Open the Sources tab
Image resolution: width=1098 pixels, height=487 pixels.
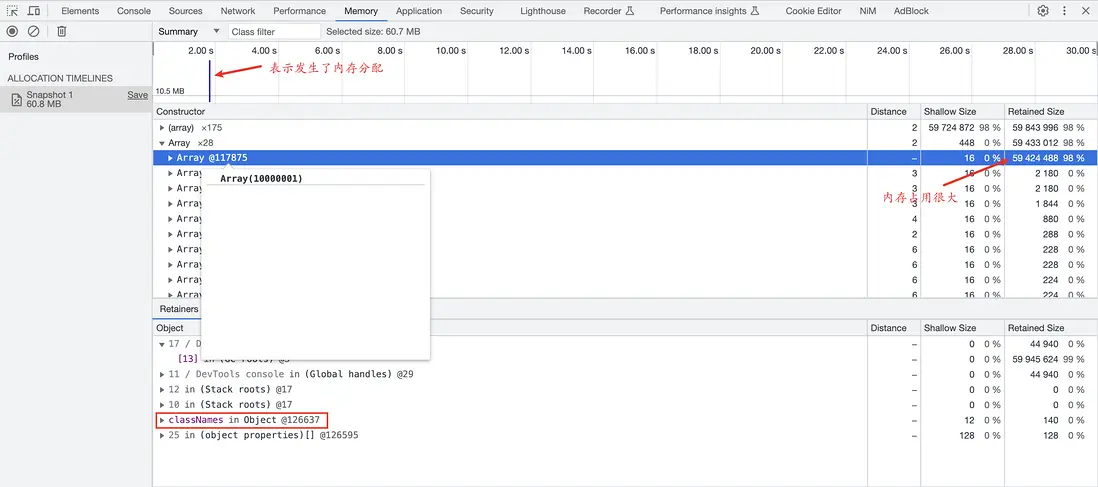pyautogui.click(x=186, y=11)
